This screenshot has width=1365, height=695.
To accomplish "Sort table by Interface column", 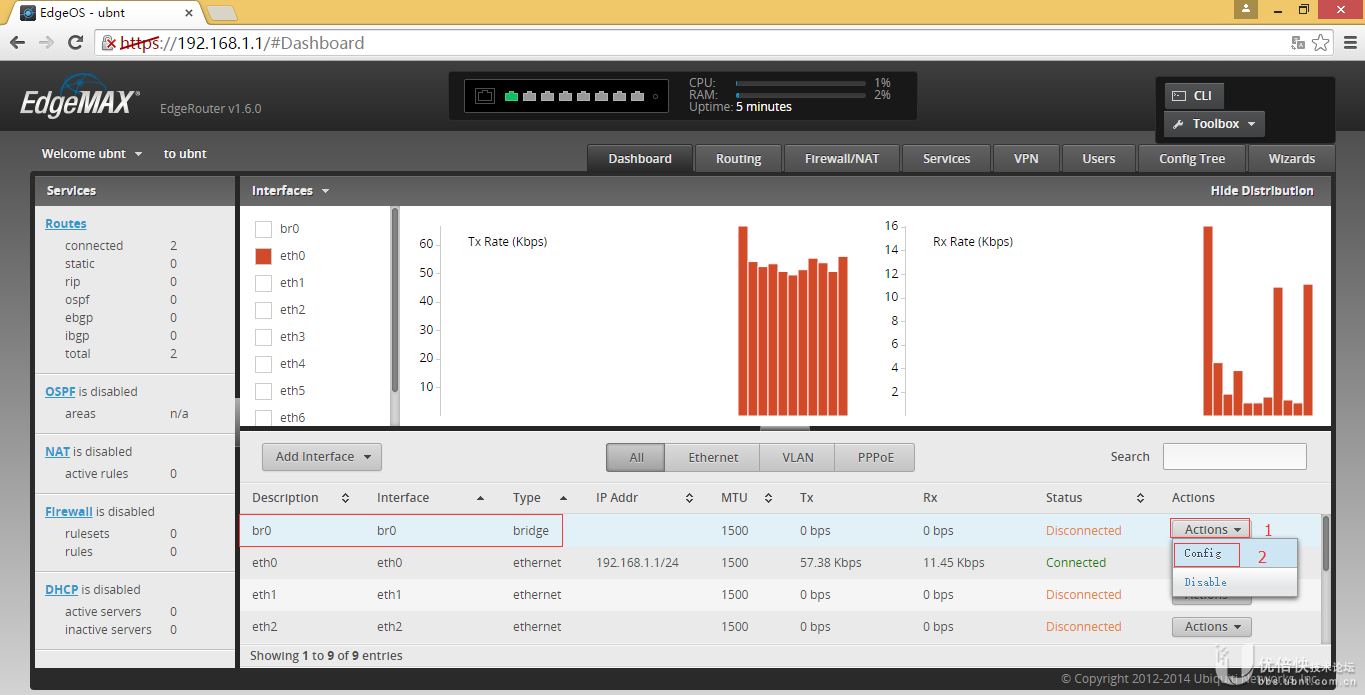I will pos(430,498).
